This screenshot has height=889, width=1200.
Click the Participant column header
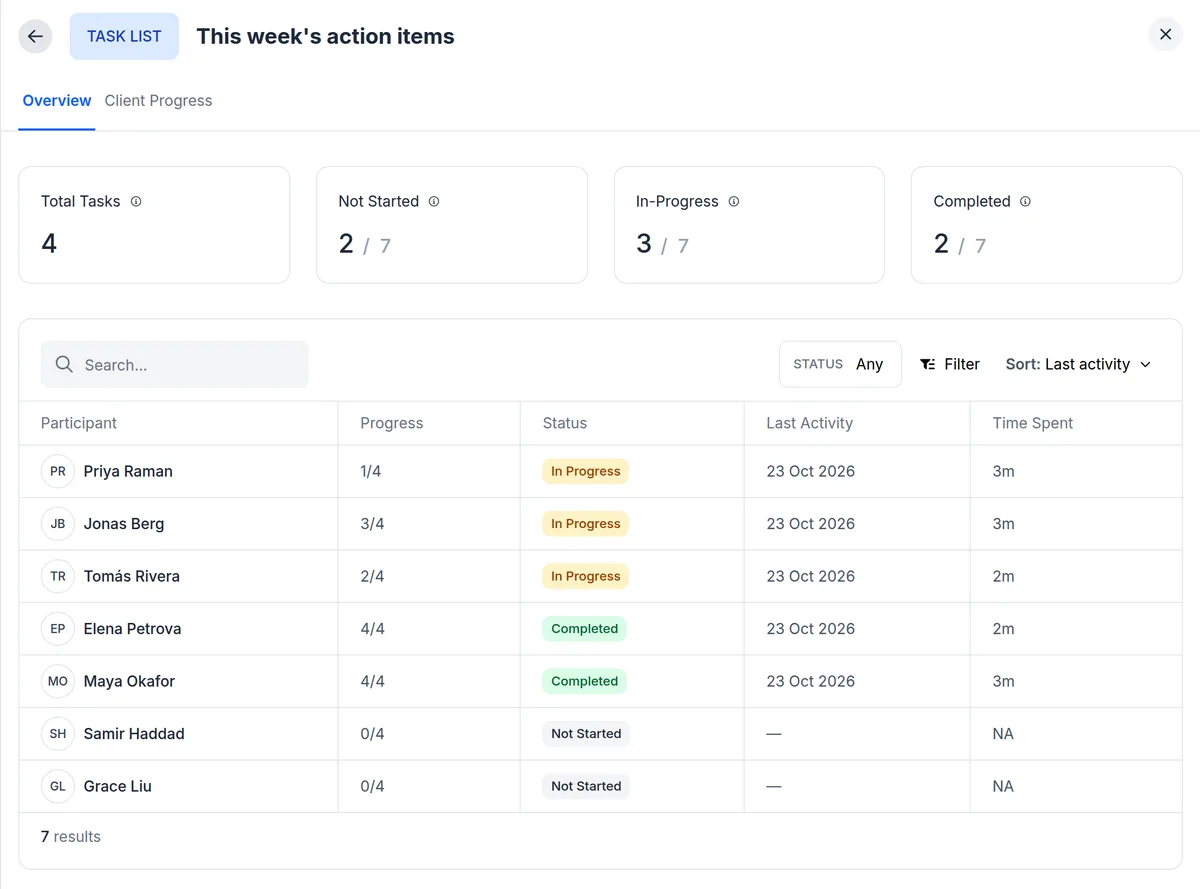(x=79, y=423)
